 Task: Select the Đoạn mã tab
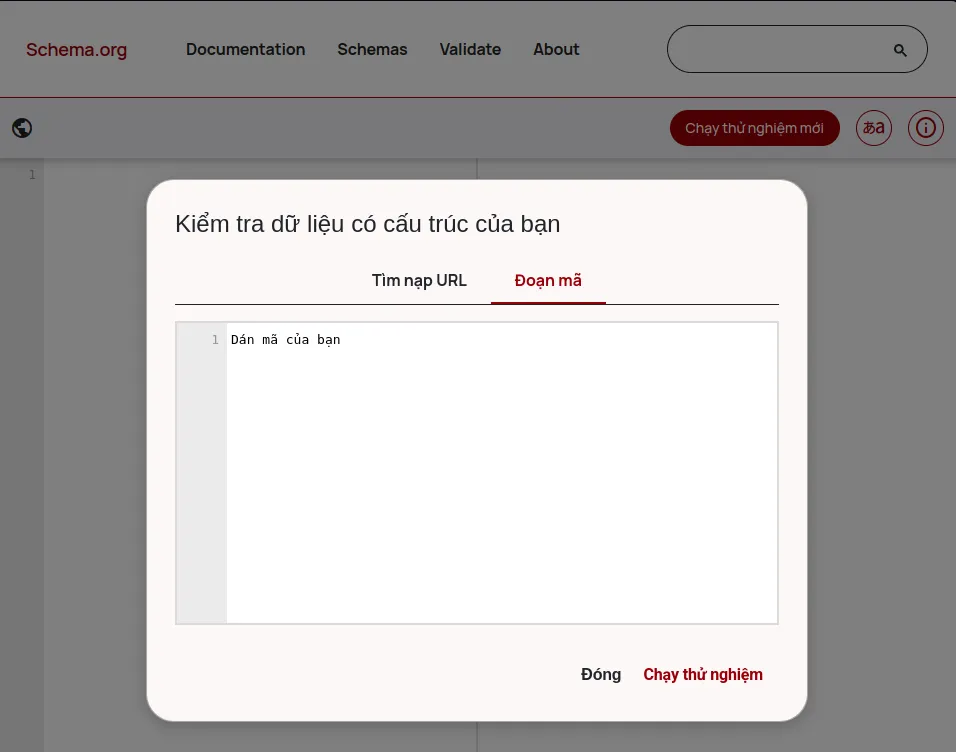click(548, 280)
